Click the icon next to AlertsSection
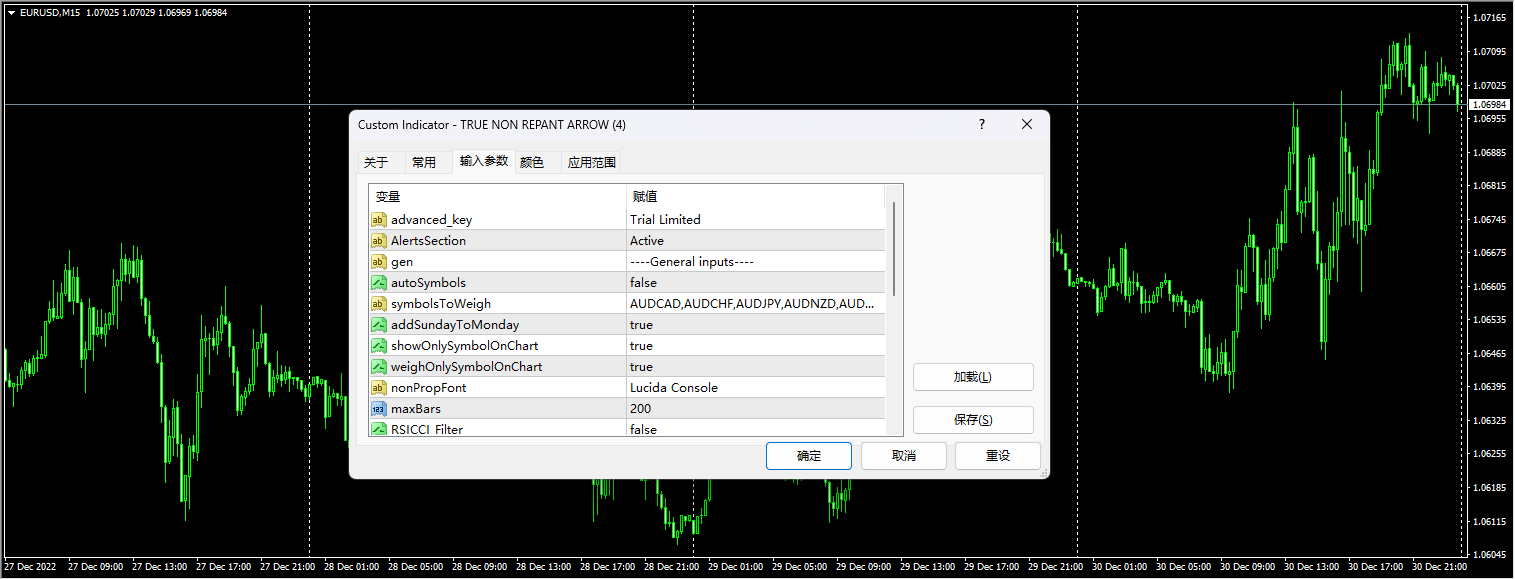 (379, 241)
